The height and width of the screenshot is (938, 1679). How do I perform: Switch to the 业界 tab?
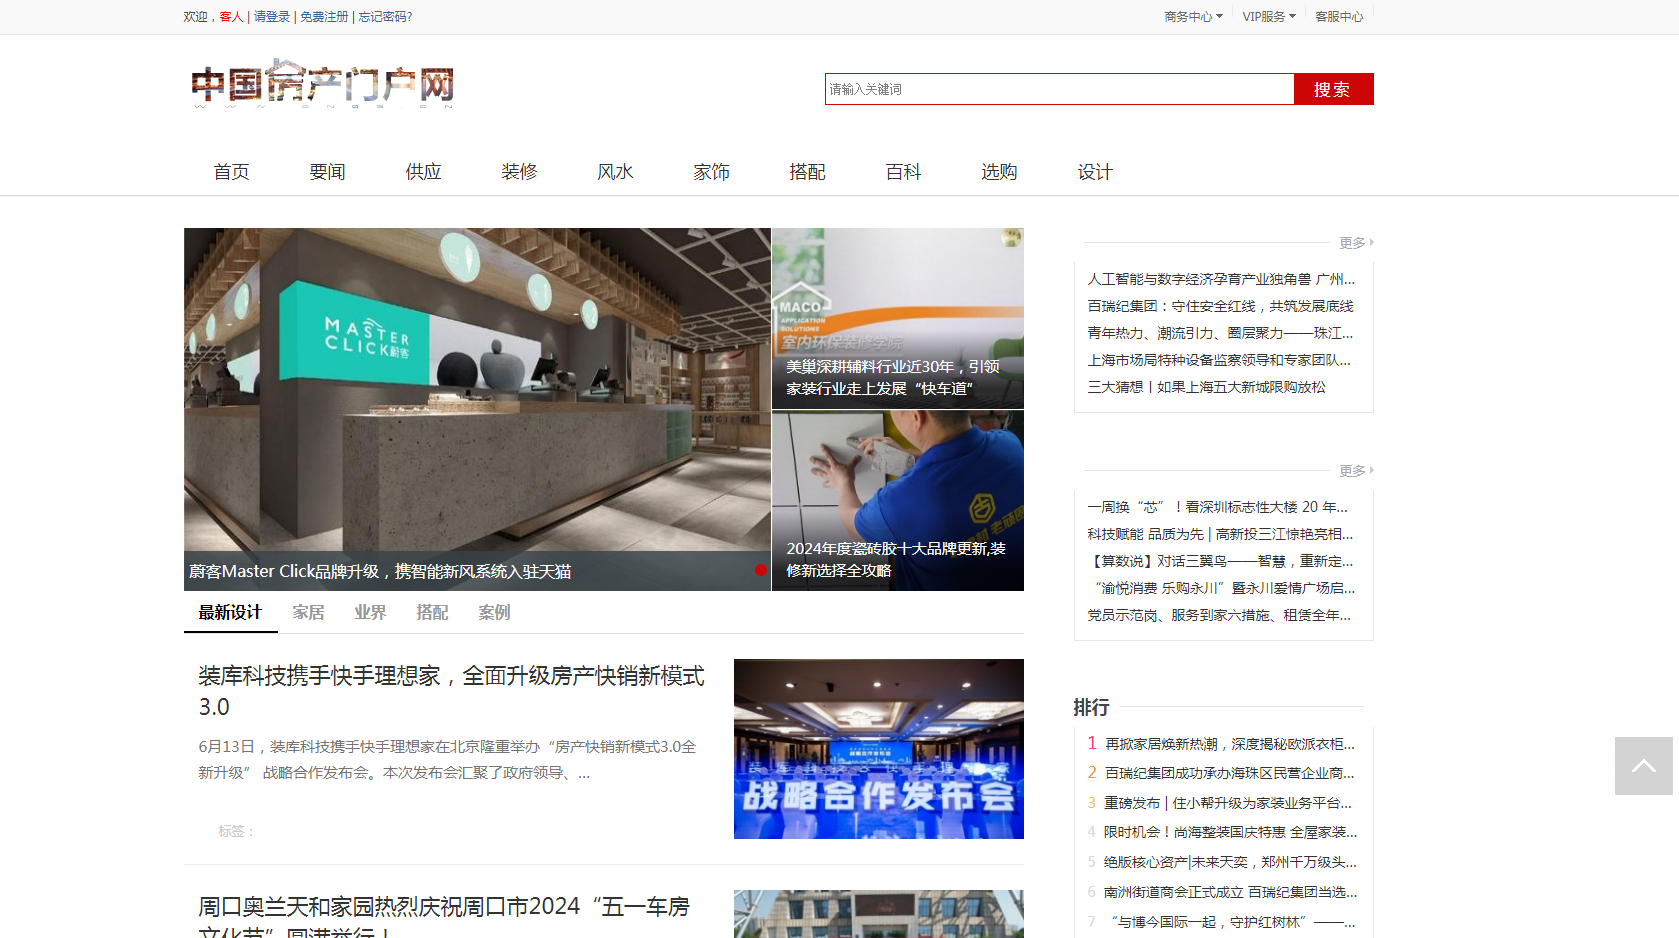[x=370, y=612]
